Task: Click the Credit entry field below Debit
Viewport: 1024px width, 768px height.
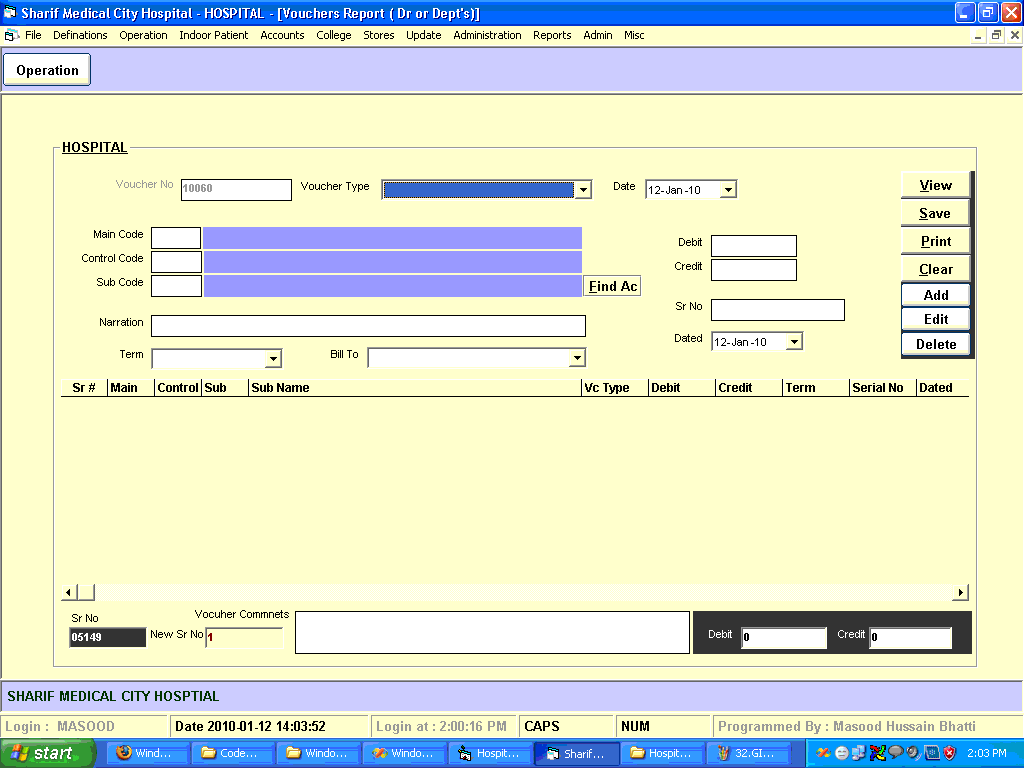Action: point(754,270)
